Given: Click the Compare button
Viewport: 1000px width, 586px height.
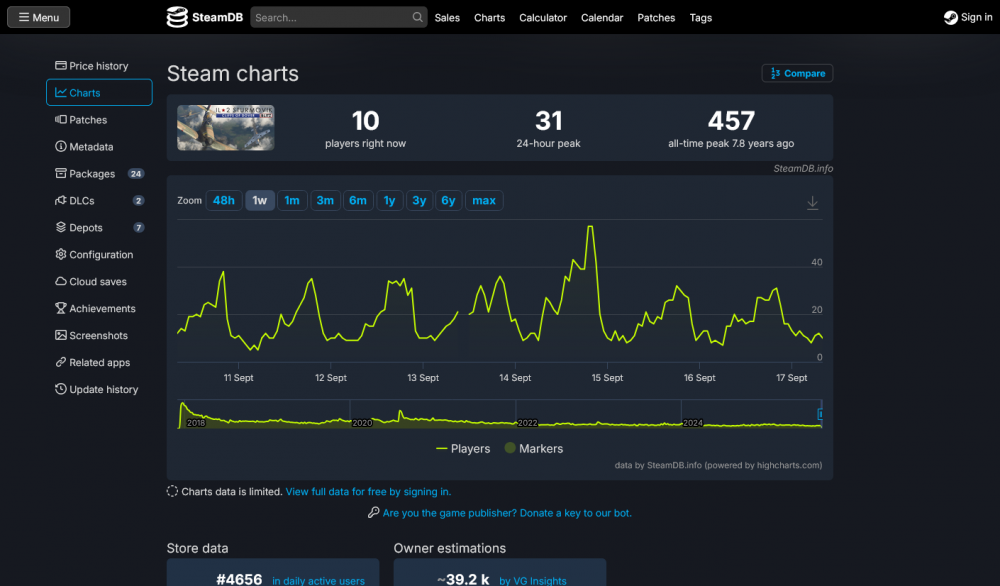Looking at the screenshot, I should 797,73.
